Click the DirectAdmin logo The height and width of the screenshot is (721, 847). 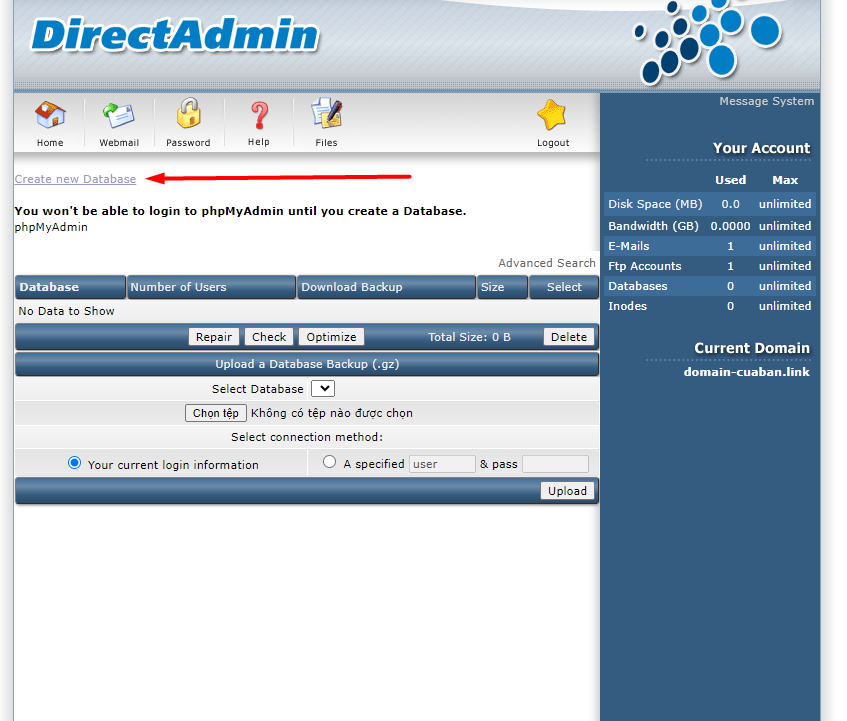click(175, 35)
